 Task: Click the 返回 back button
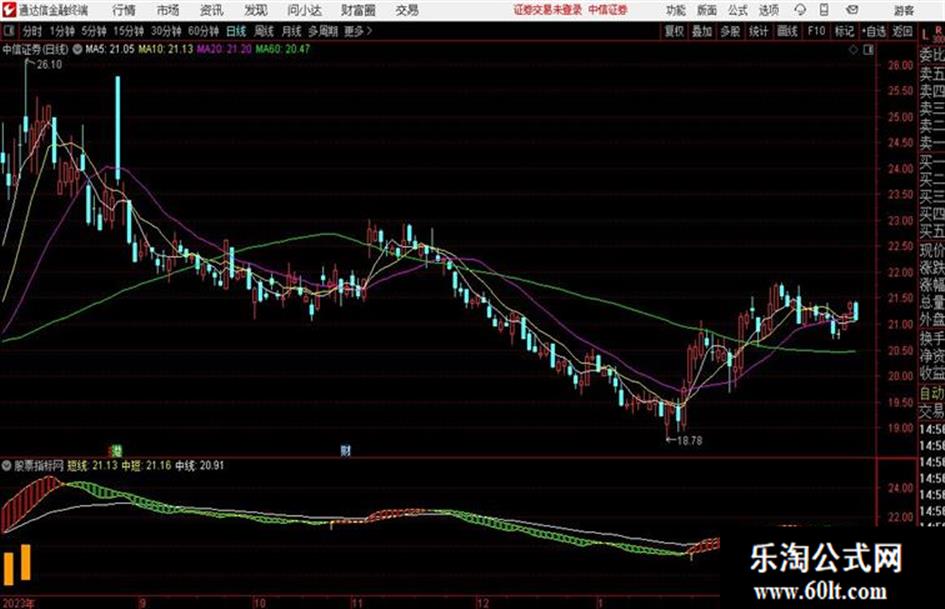pos(902,31)
